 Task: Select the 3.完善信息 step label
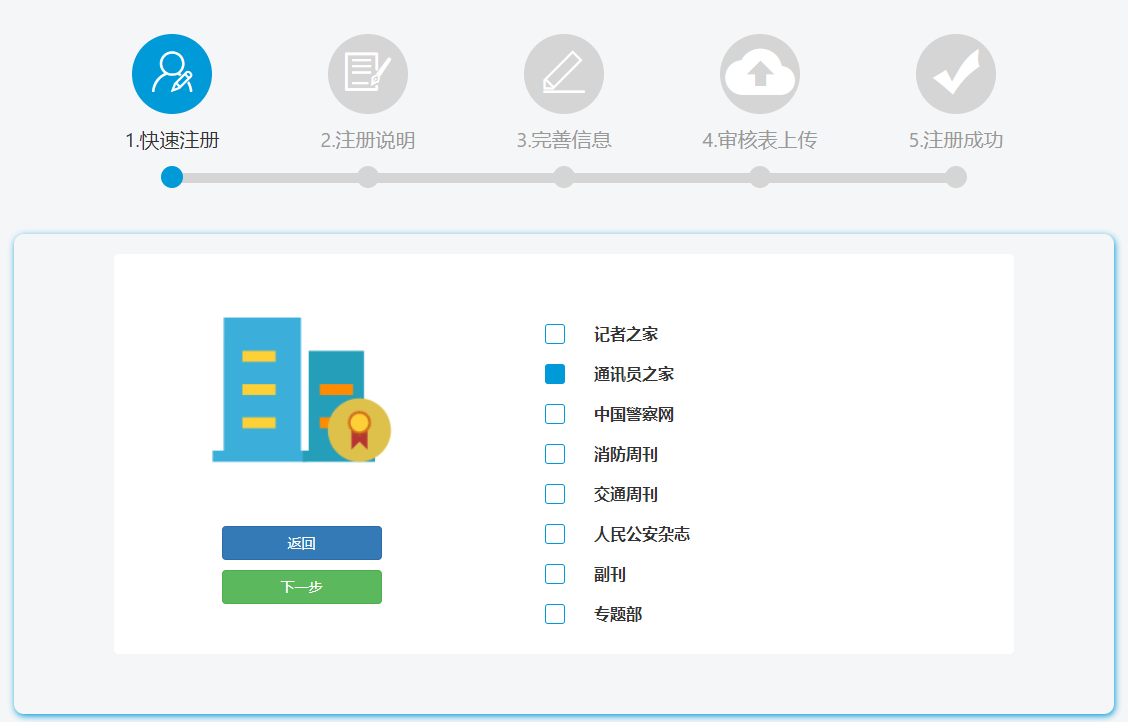point(564,140)
